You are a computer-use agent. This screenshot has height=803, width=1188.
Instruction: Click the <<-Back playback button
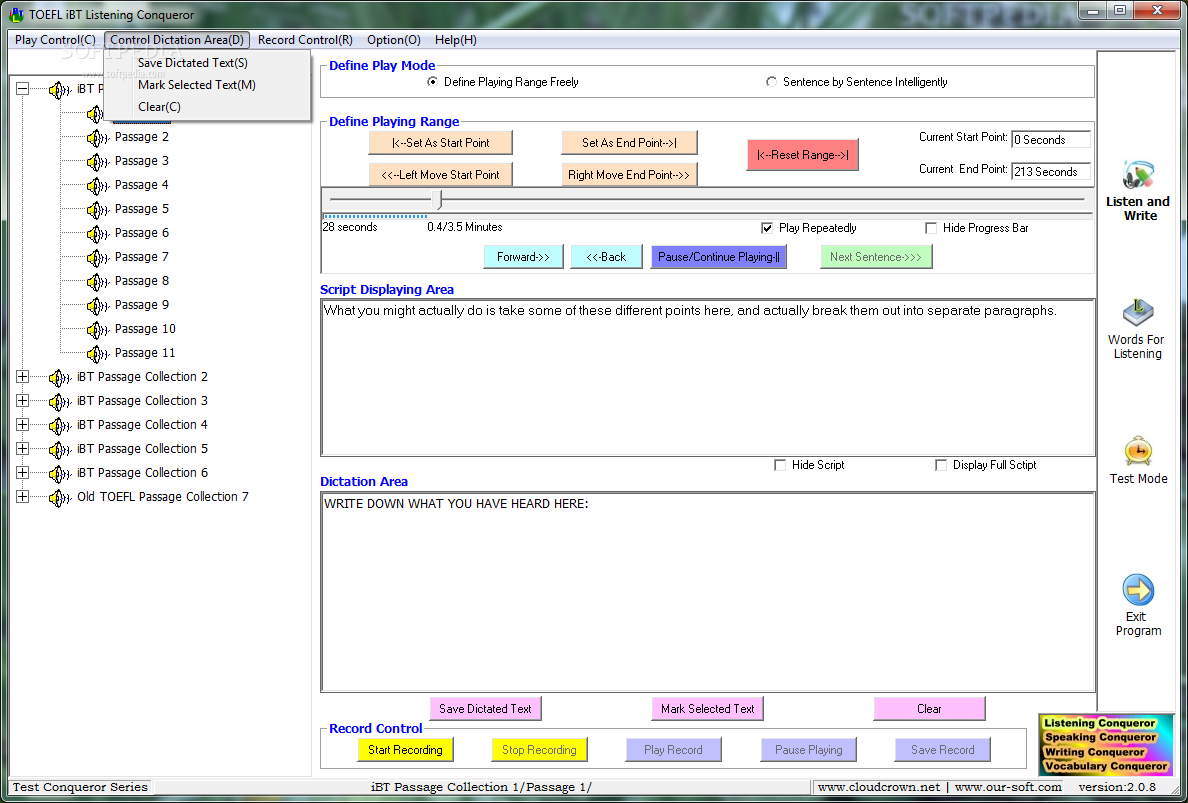[606, 257]
